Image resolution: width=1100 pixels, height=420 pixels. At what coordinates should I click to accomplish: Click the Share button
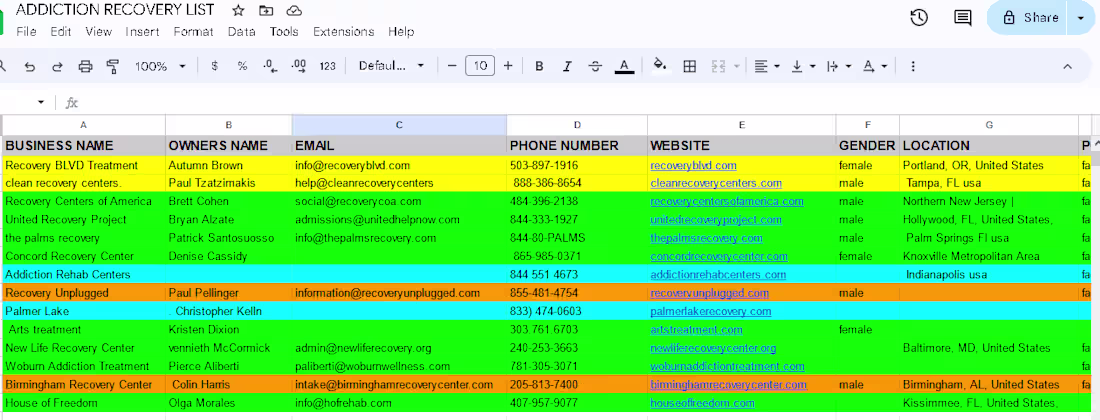click(1030, 18)
